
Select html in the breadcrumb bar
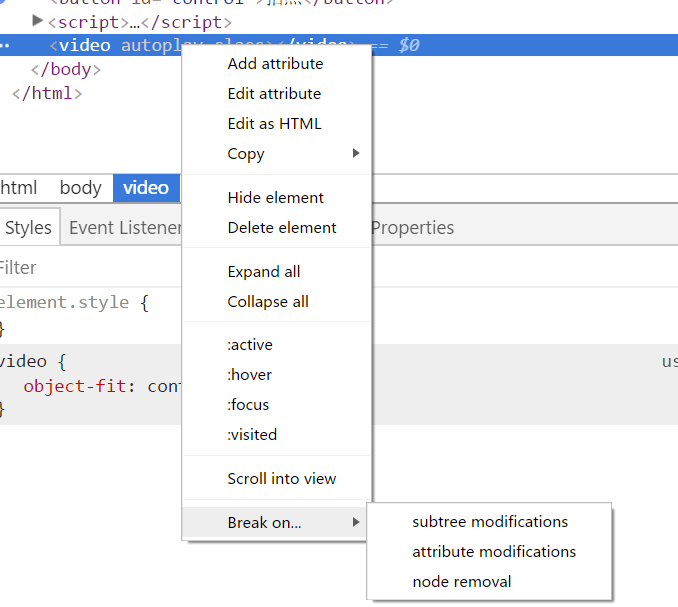pyautogui.click(x=19, y=188)
